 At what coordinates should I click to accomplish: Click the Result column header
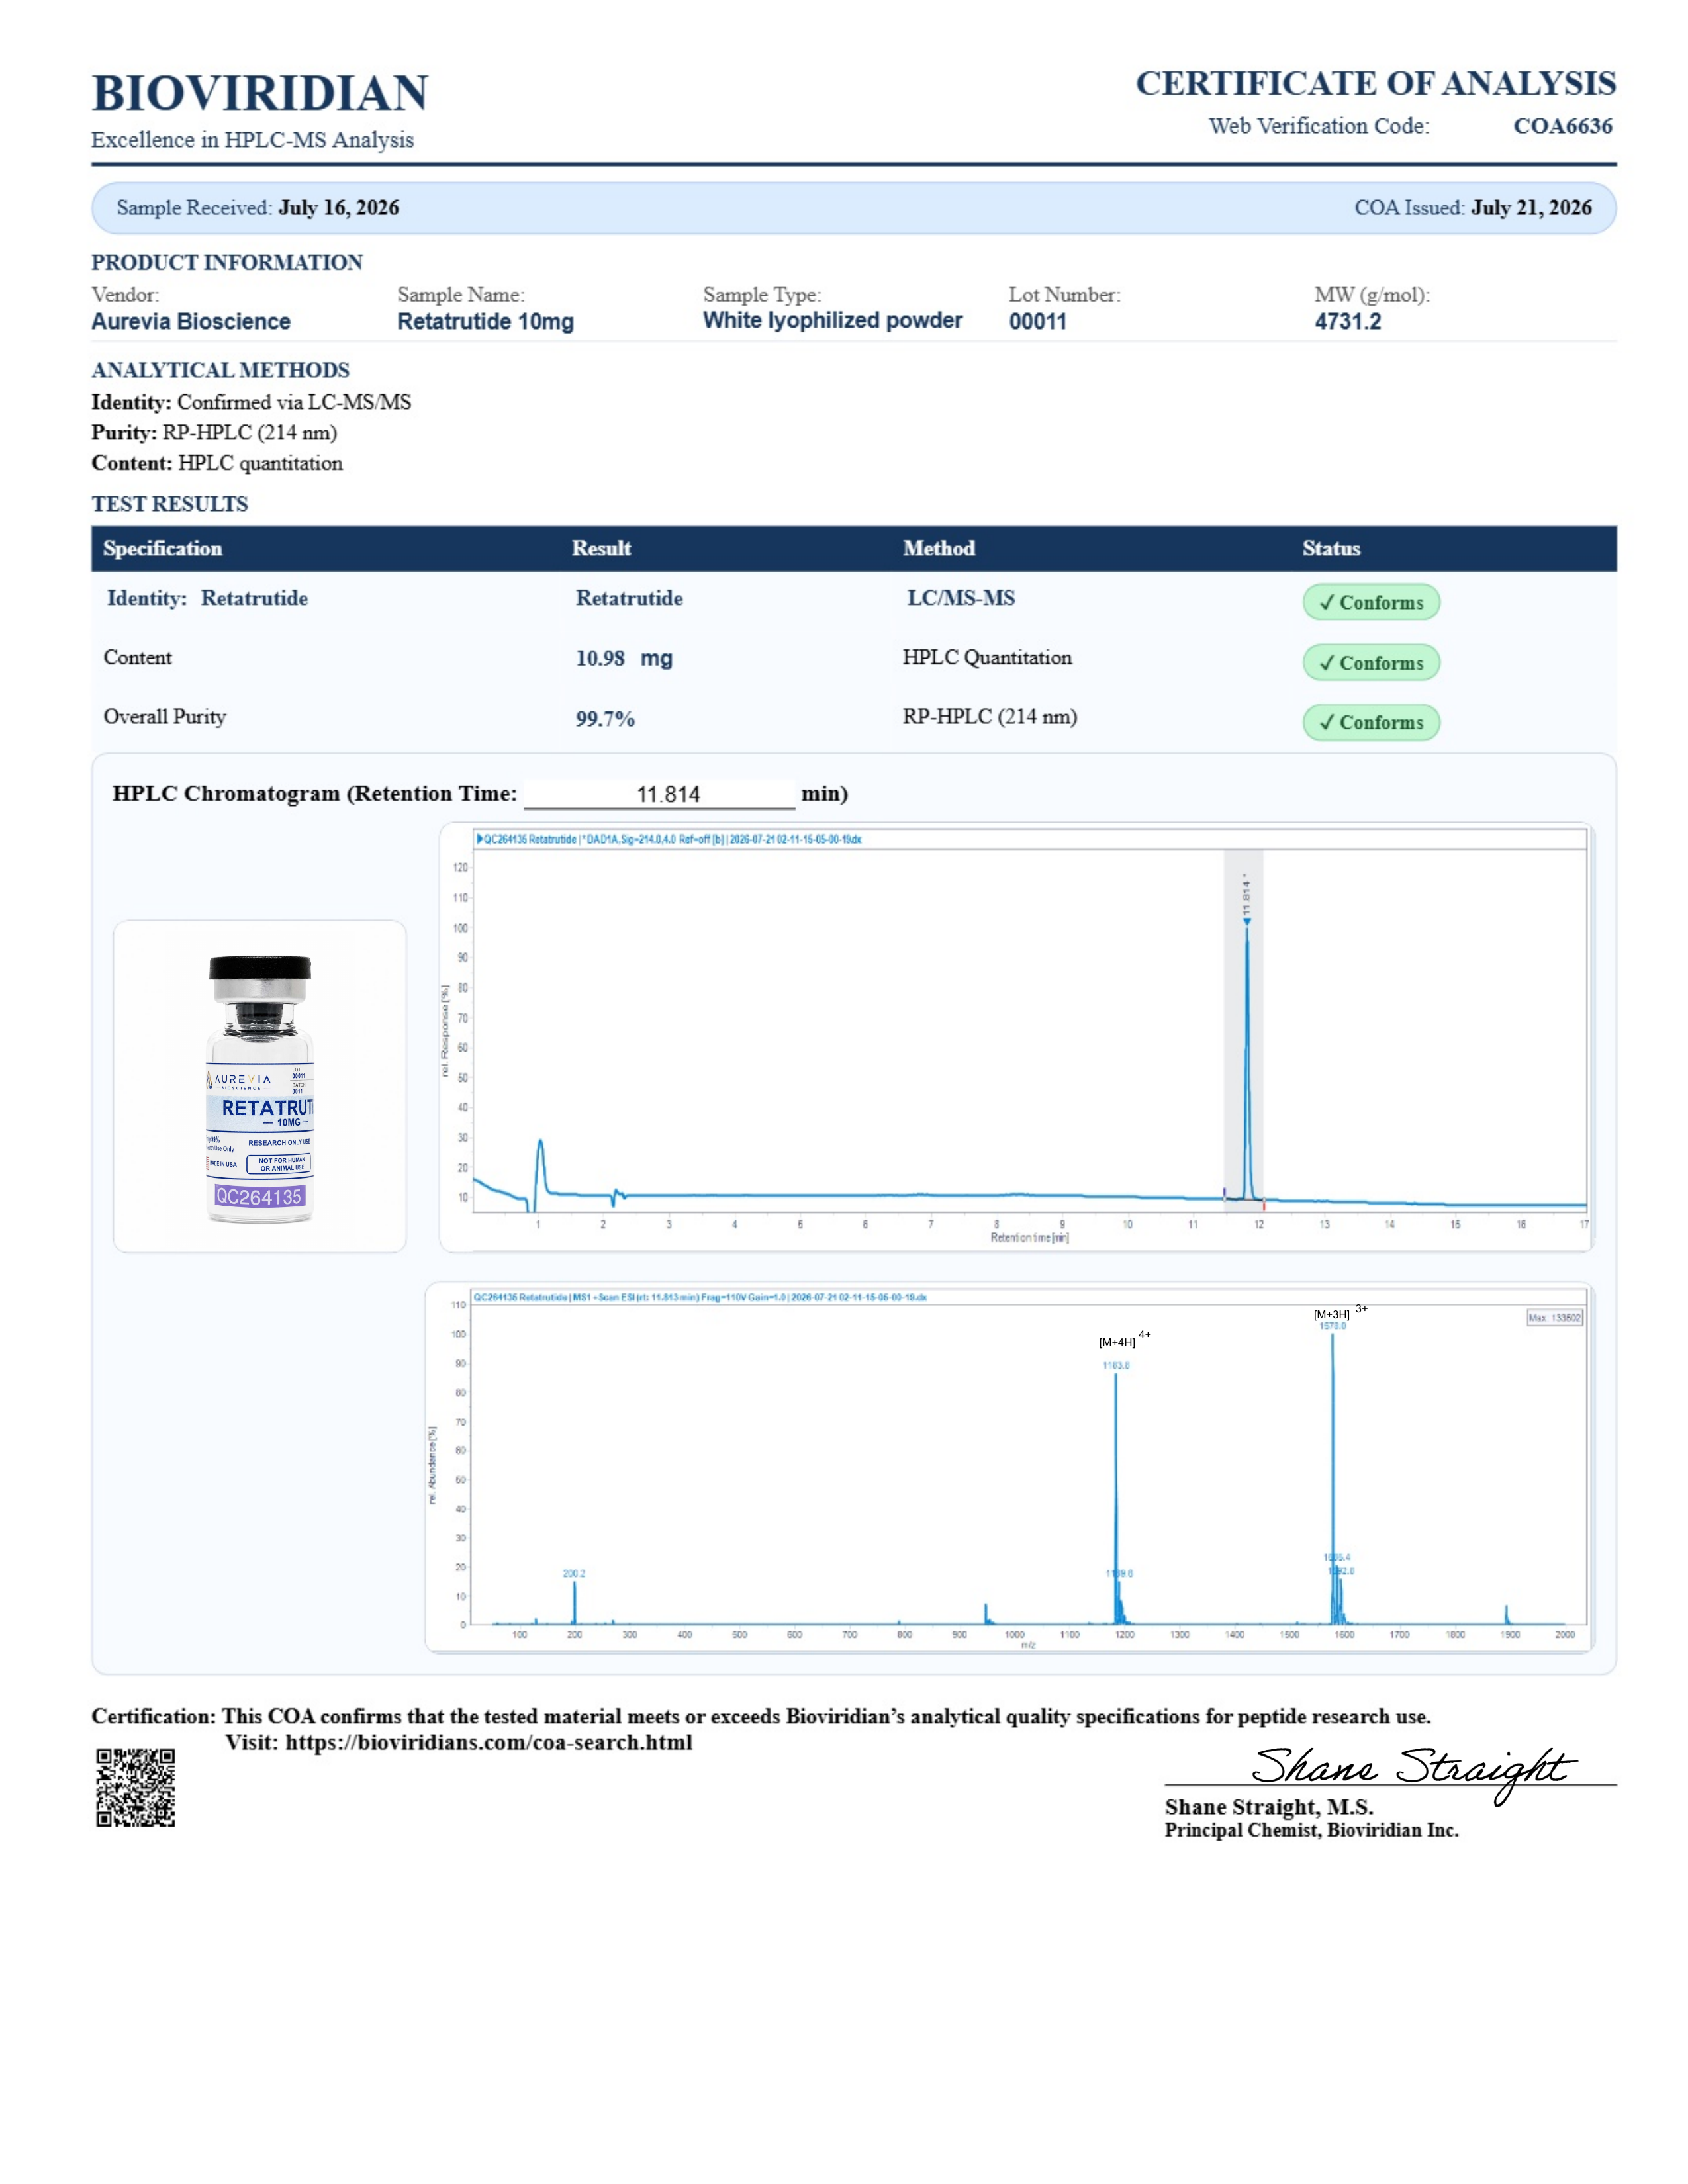601,548
